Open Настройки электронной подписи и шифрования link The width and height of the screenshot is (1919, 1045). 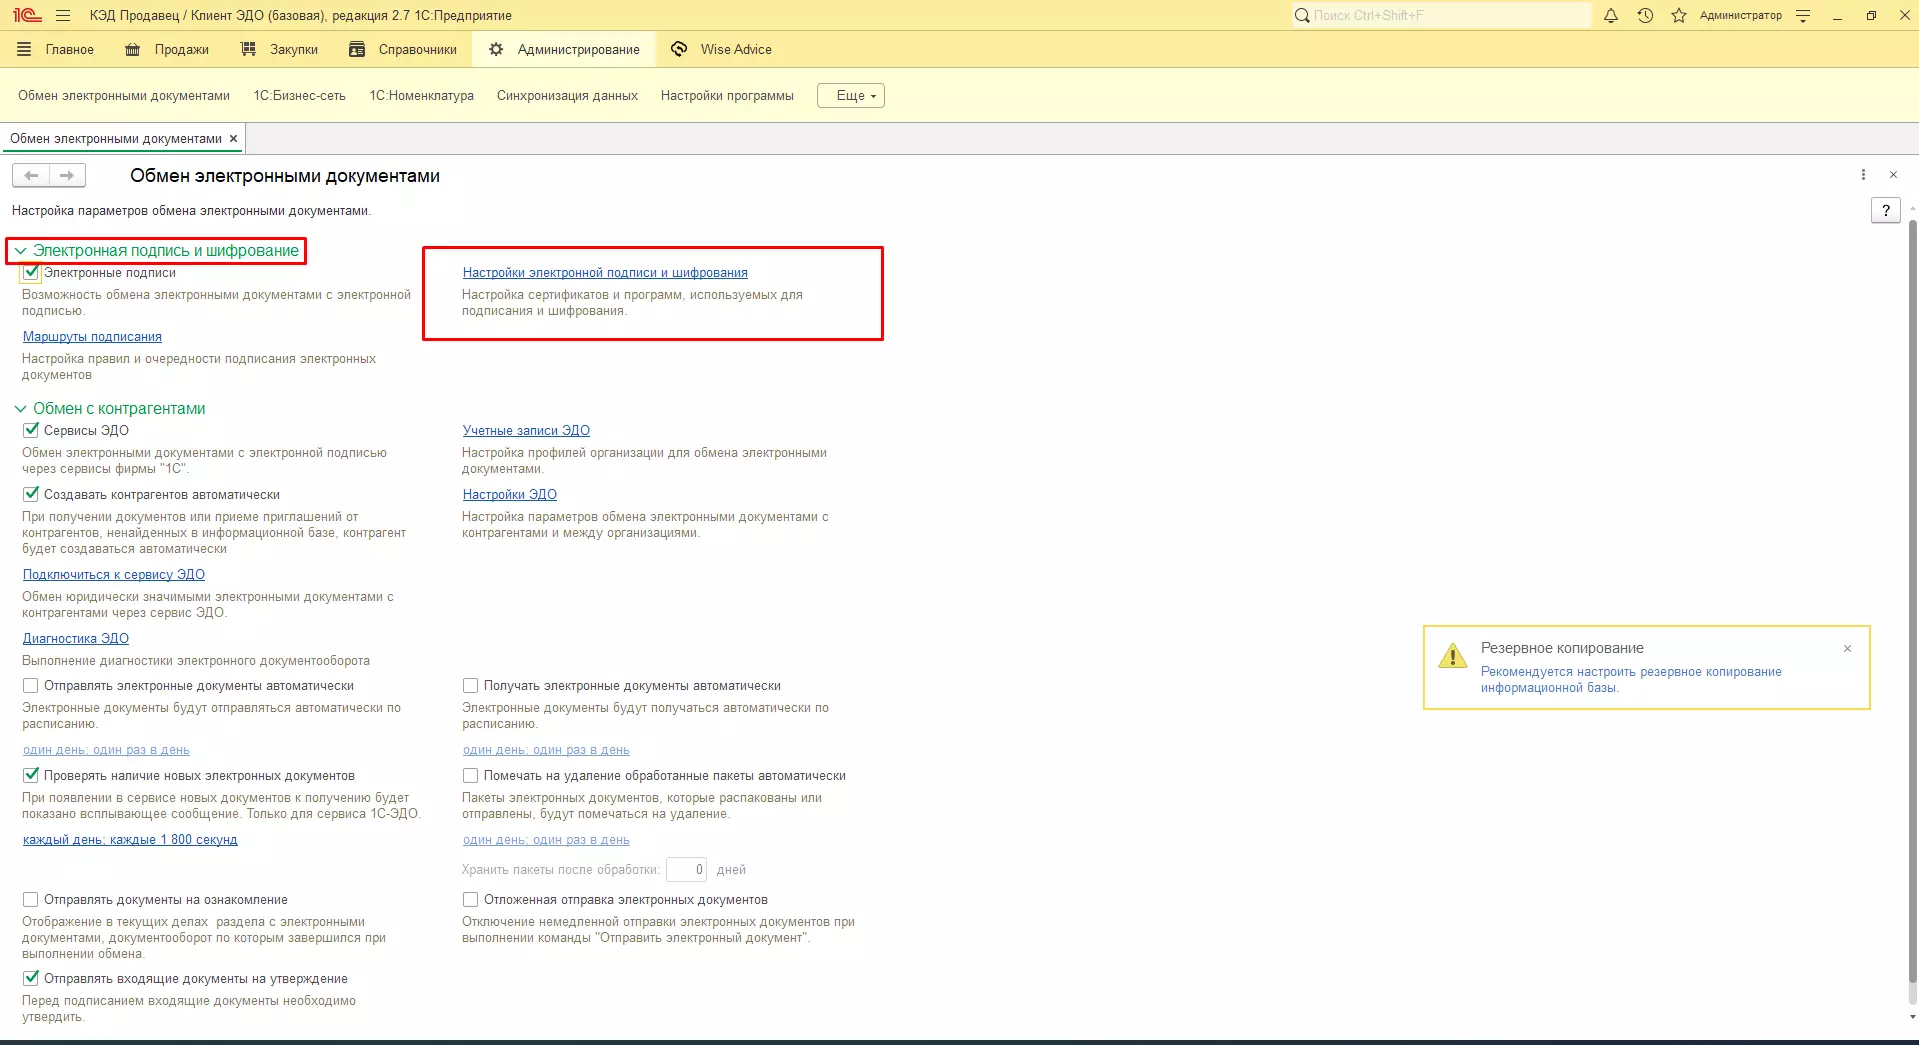[x=605, y=273]
